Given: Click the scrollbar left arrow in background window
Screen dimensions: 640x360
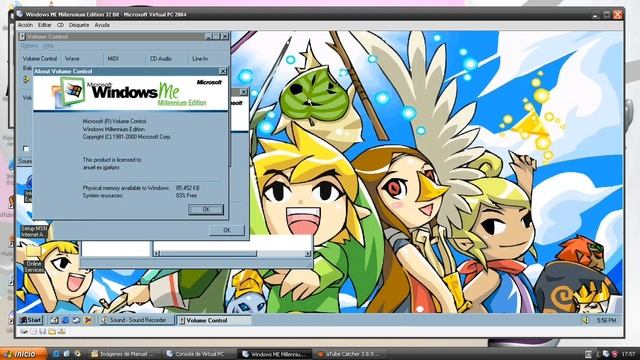Looking at the screenshot, I should click(156, 253).
